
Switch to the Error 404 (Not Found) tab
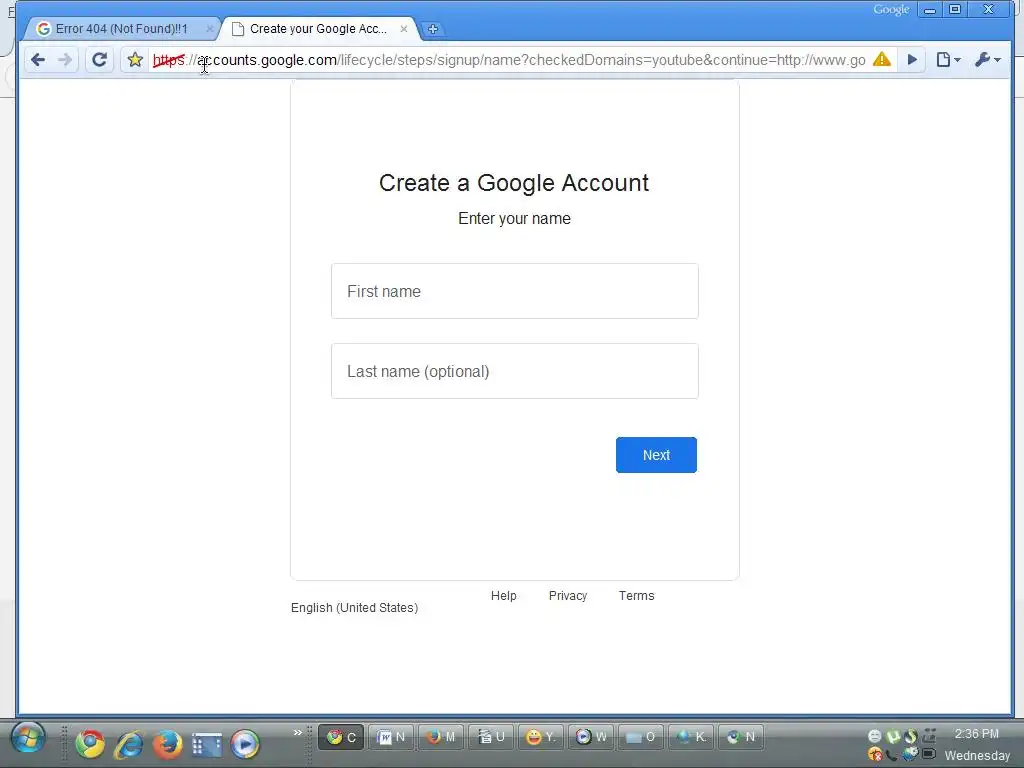[x=121, y=29]
